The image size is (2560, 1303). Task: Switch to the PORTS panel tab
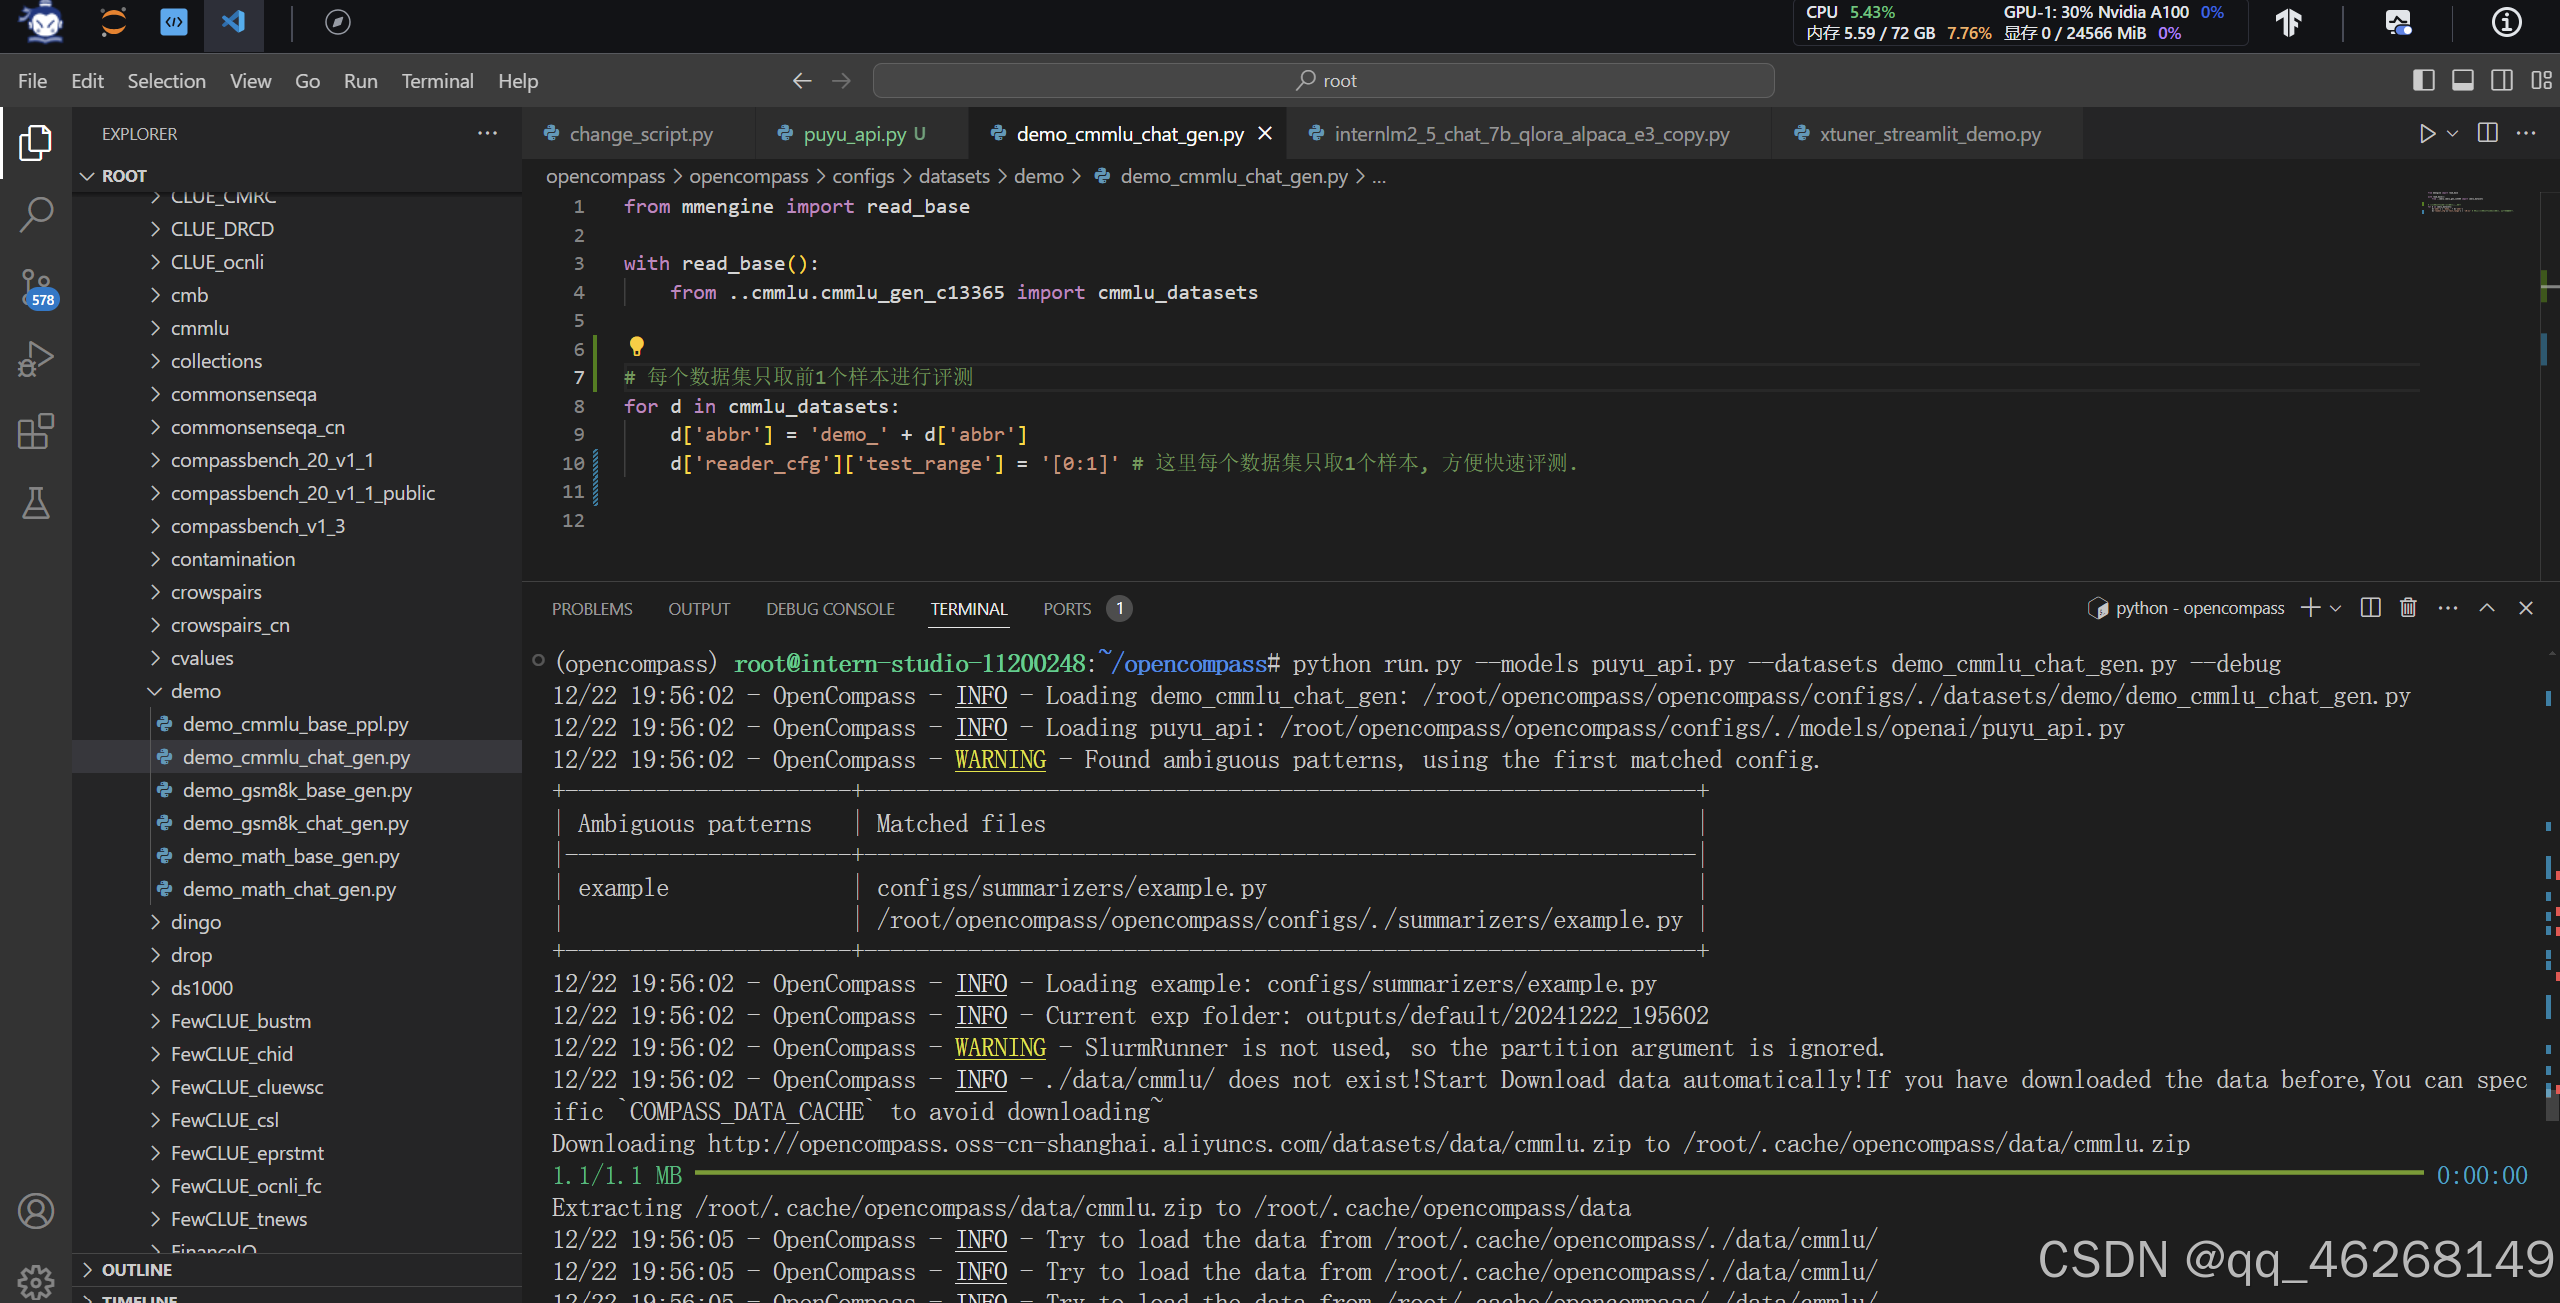pyautogui.click(x=1066, y=609)
